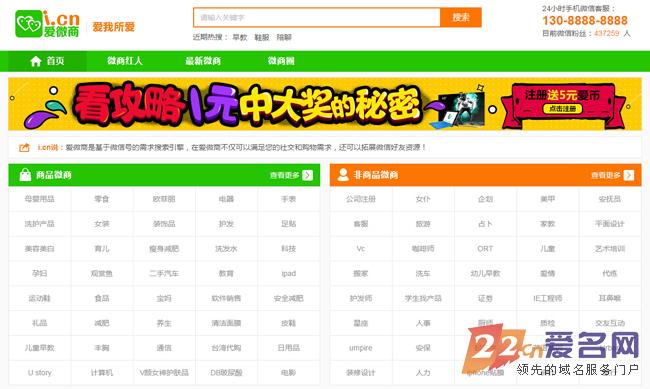Select the 食品 category cell

click(102, 298)
